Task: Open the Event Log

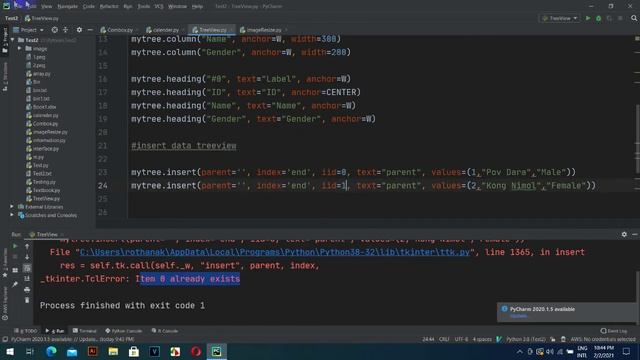Action: (x=614, y=331)
